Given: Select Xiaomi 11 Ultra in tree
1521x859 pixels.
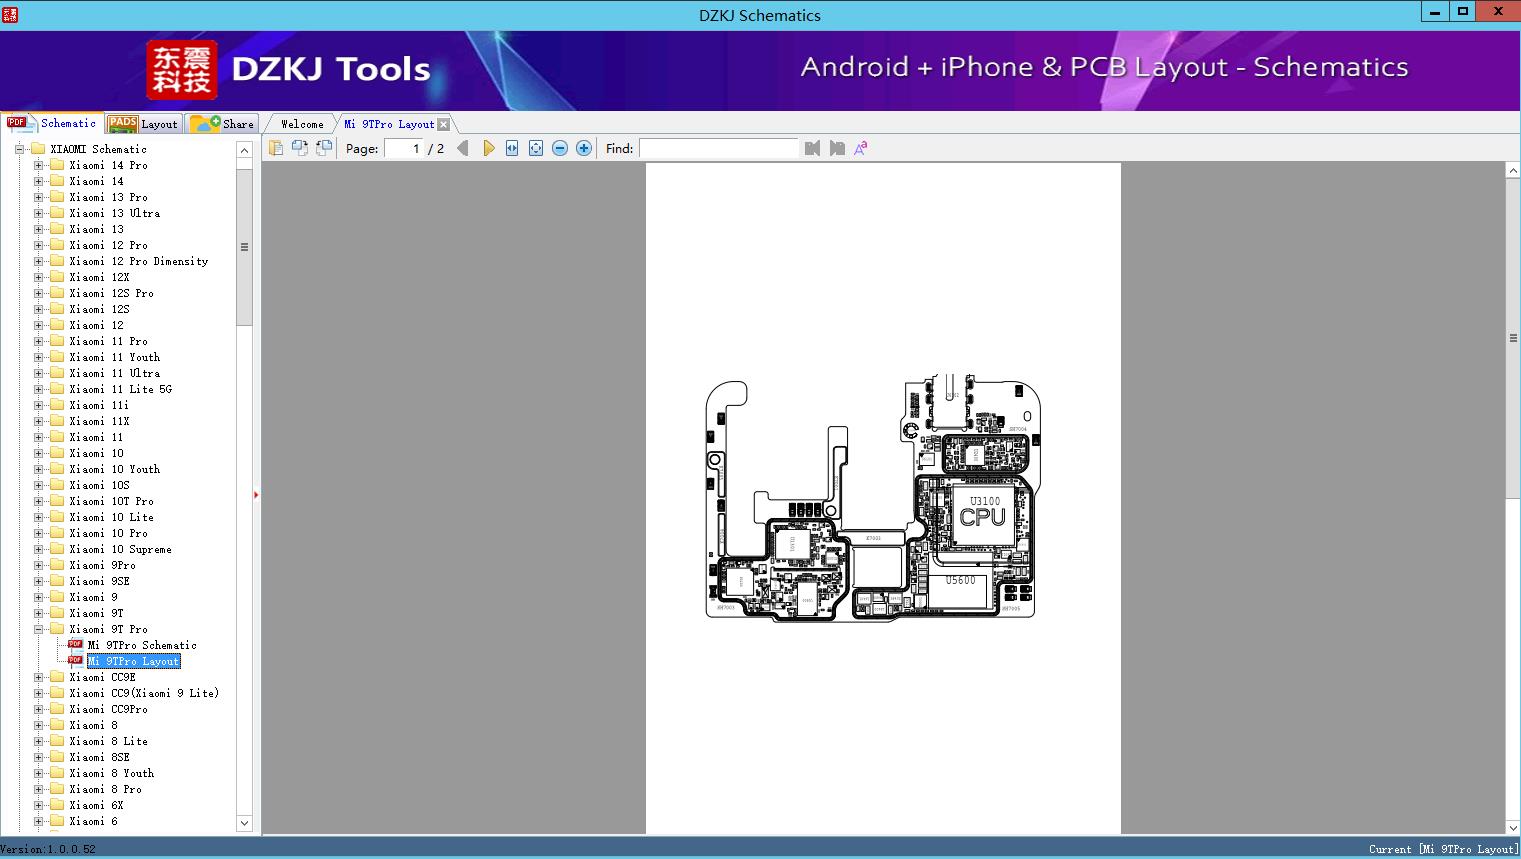Looking at the screenshot, I should coord(114,373).
